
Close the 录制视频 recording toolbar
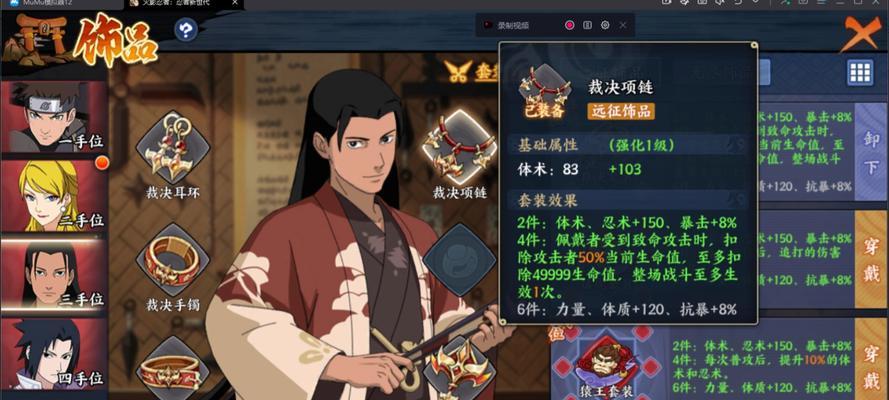click(623, 25)
